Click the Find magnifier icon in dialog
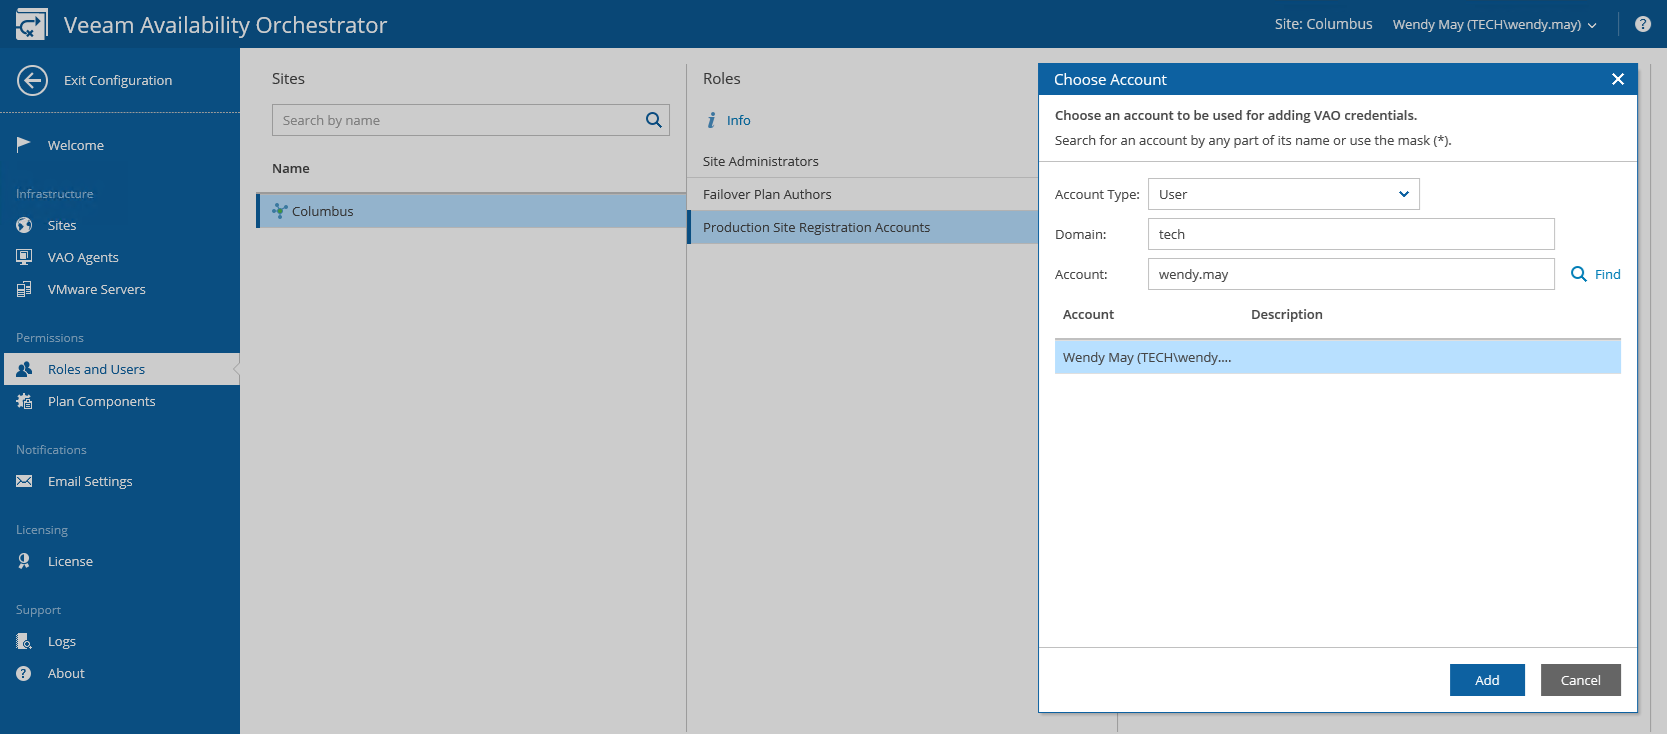Viewport: 1667px width, 734px height. [x=1579, y=274]
